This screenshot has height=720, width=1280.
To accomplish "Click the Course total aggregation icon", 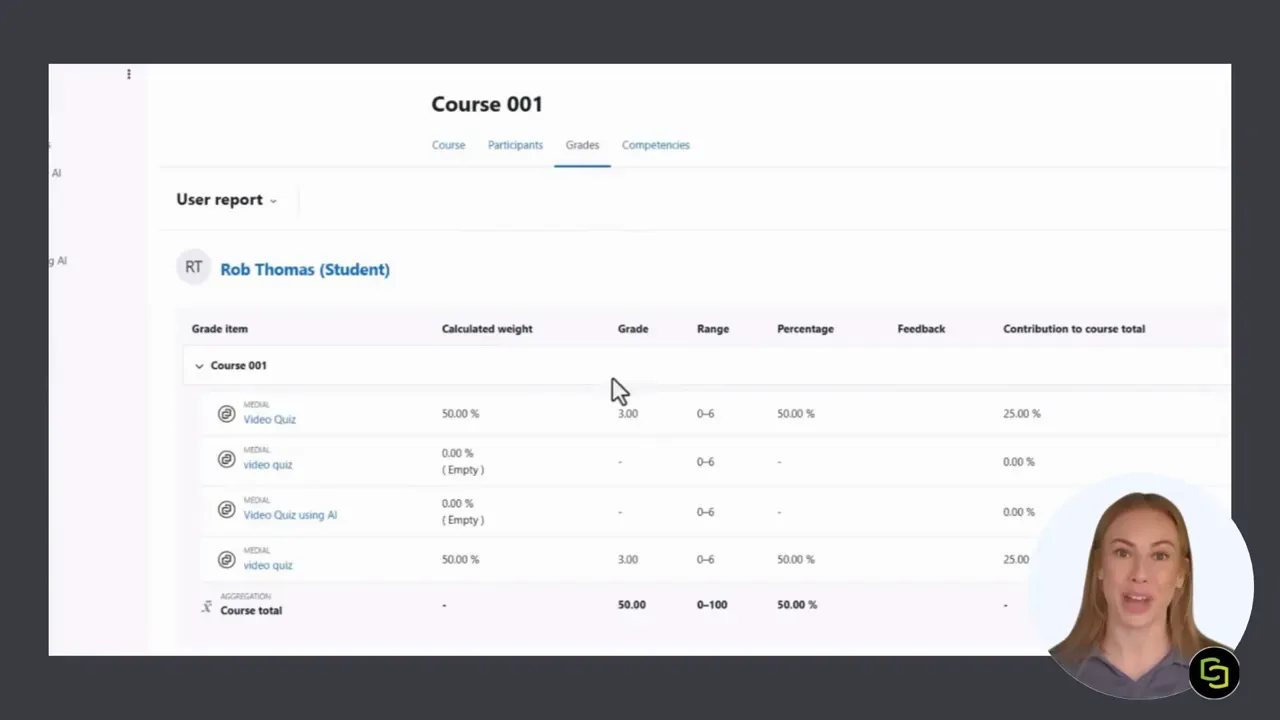I will click(x=207, y=606).
